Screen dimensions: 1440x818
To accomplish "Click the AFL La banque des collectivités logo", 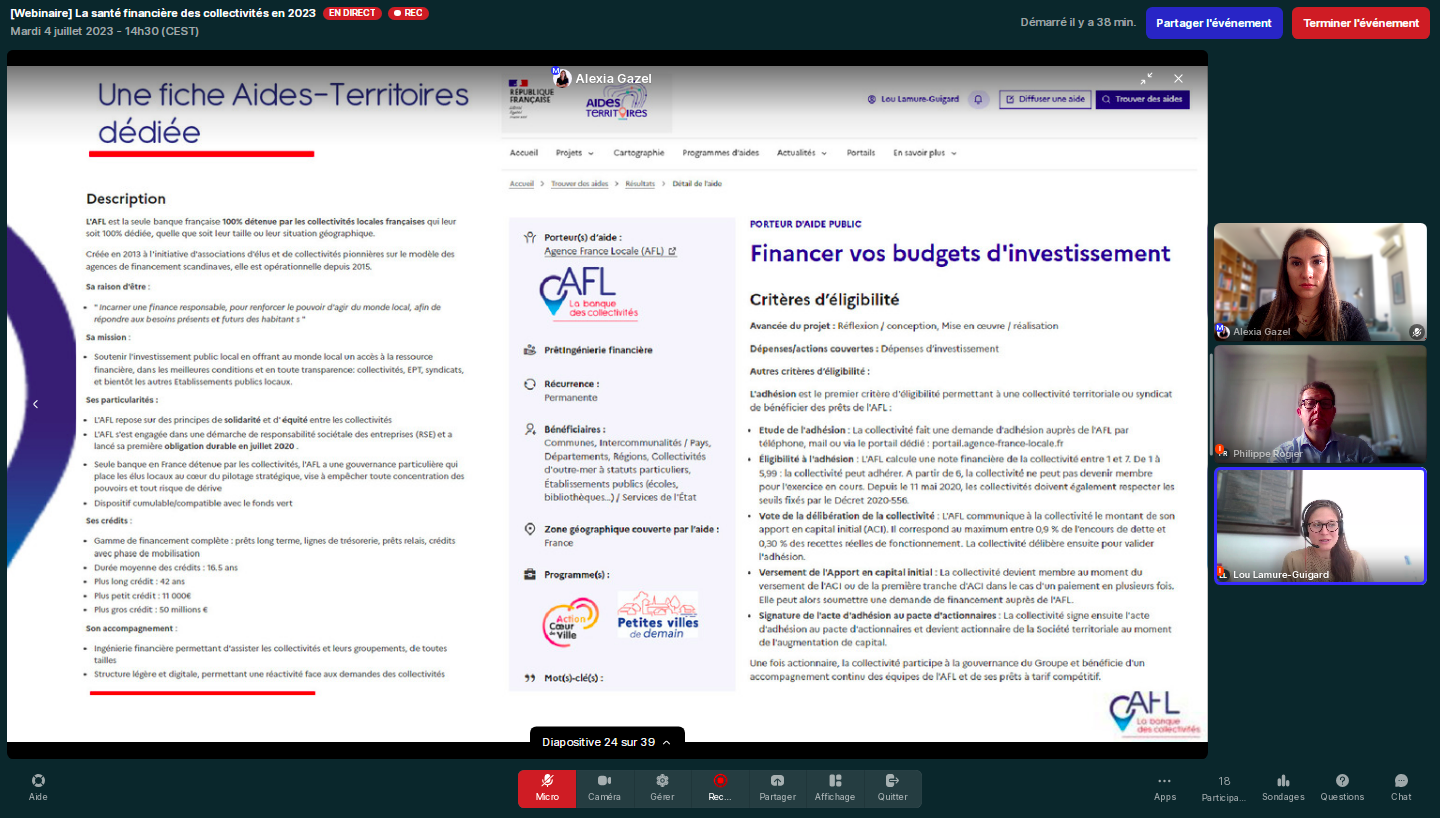I will (589, 293).
